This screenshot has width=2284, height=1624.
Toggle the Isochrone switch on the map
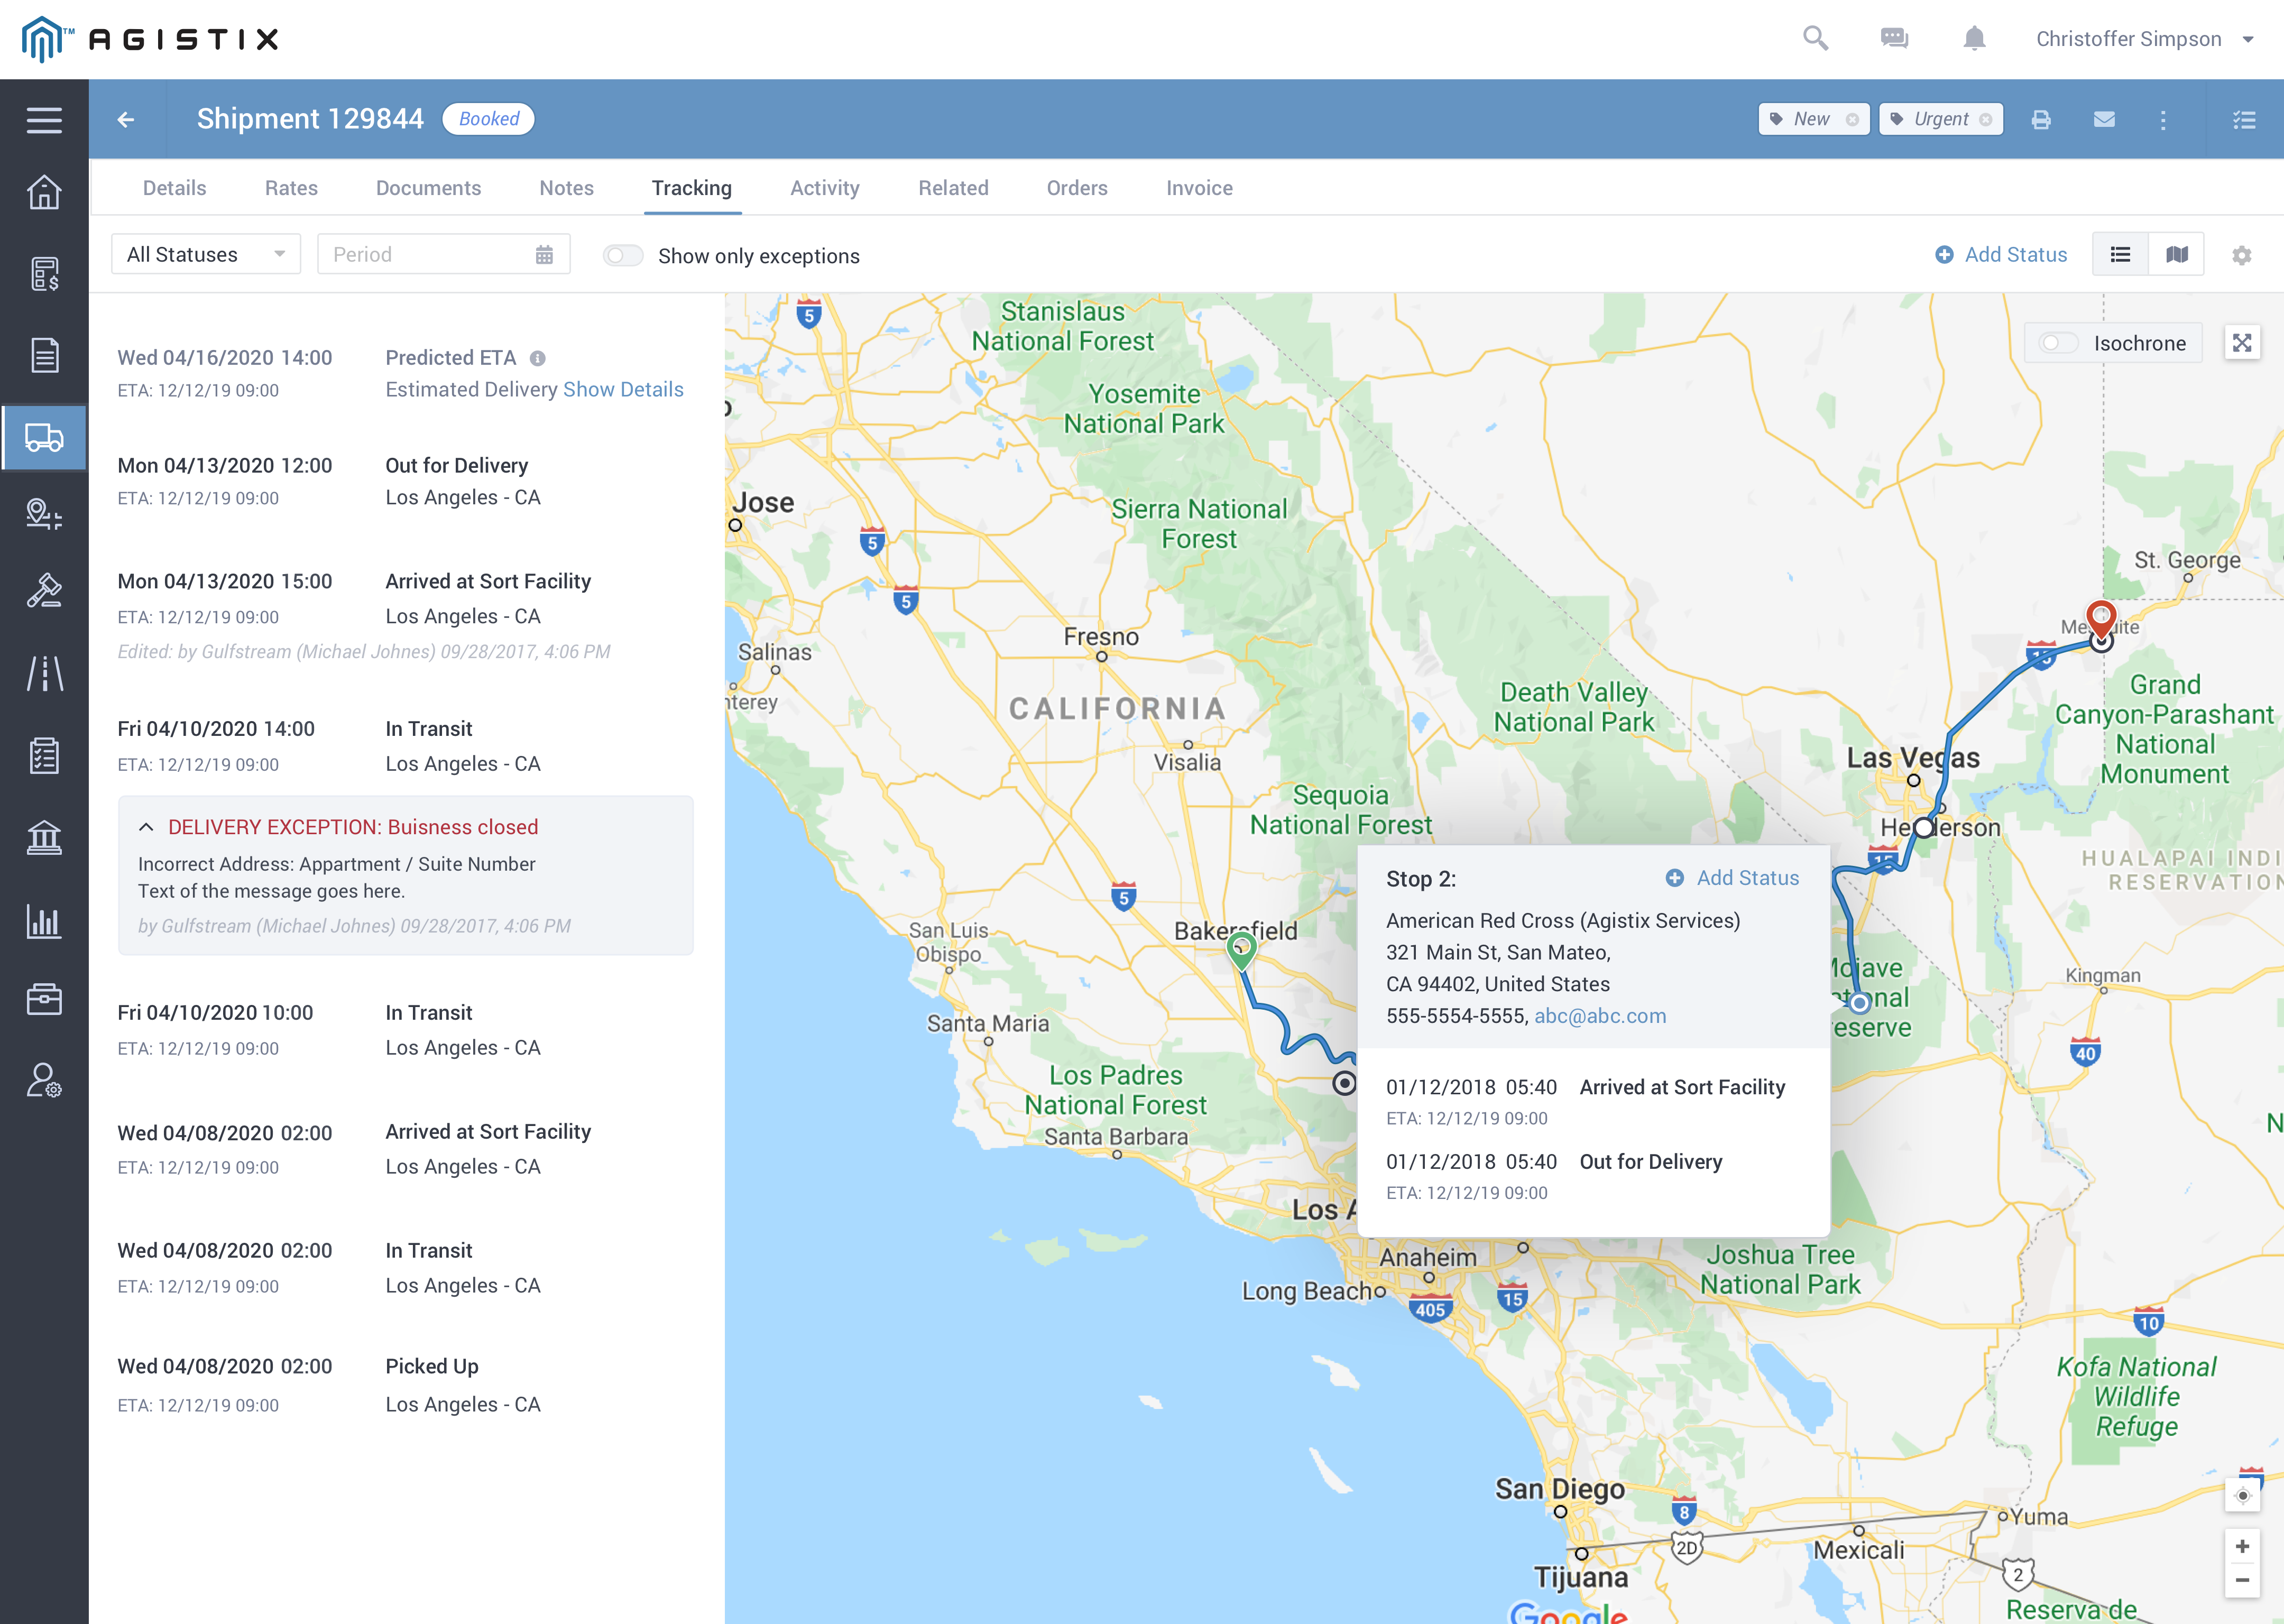[x=2059, y=343]
